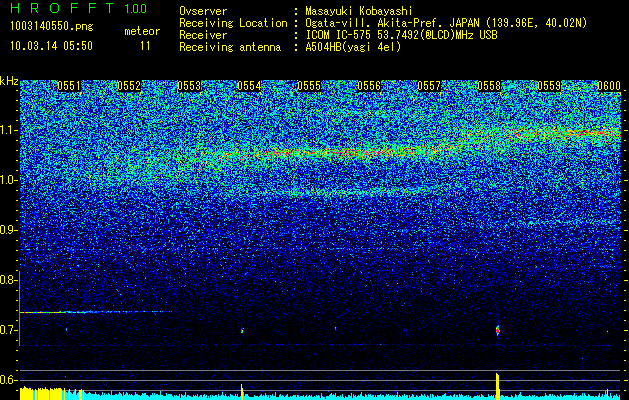Click the small meteor echo near 0554

click(x=242, y=331)
